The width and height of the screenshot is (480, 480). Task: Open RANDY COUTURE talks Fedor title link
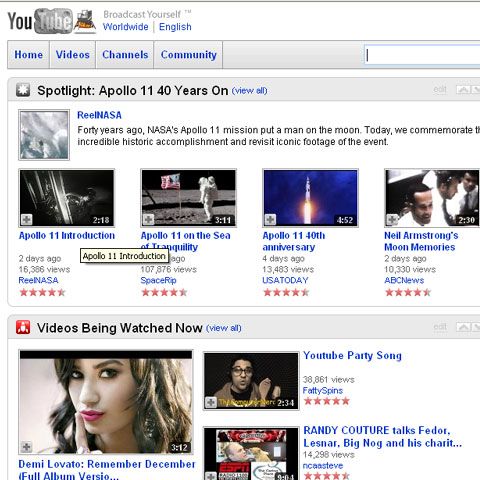tap(382, 437)
